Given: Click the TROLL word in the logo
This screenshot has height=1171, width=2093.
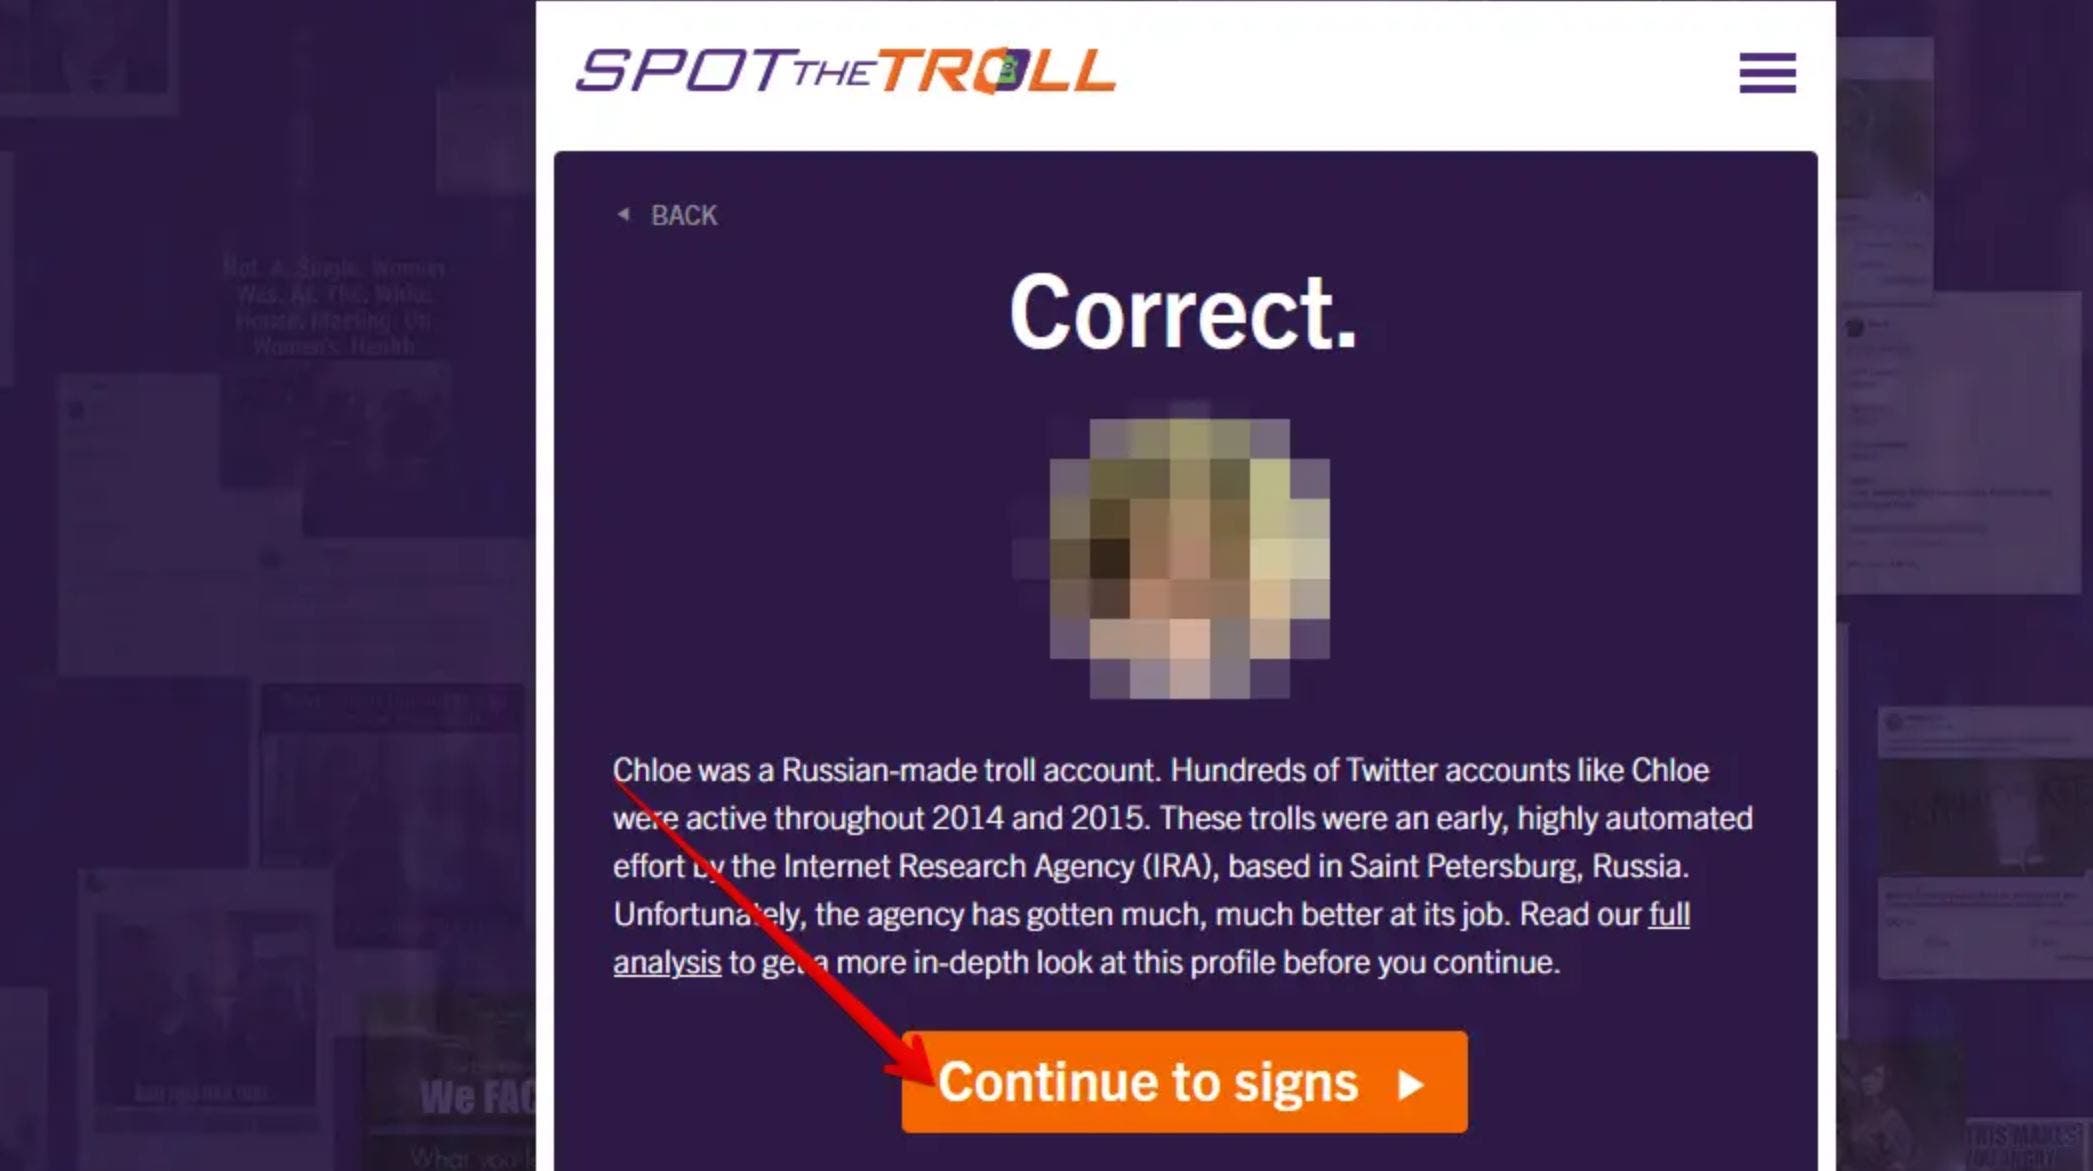Looking at the screenshot, I should pos(996,70).
